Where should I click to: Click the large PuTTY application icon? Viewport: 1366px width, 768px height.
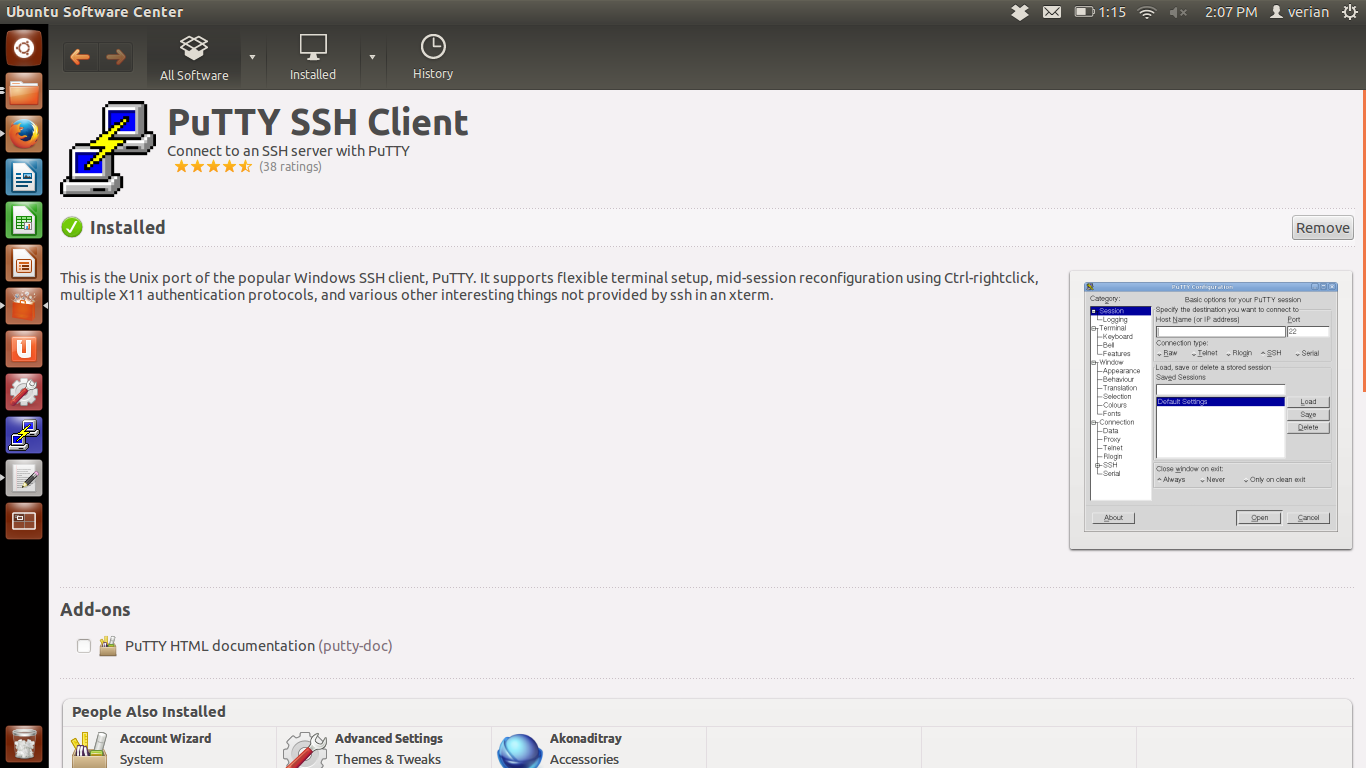(109, 148)
